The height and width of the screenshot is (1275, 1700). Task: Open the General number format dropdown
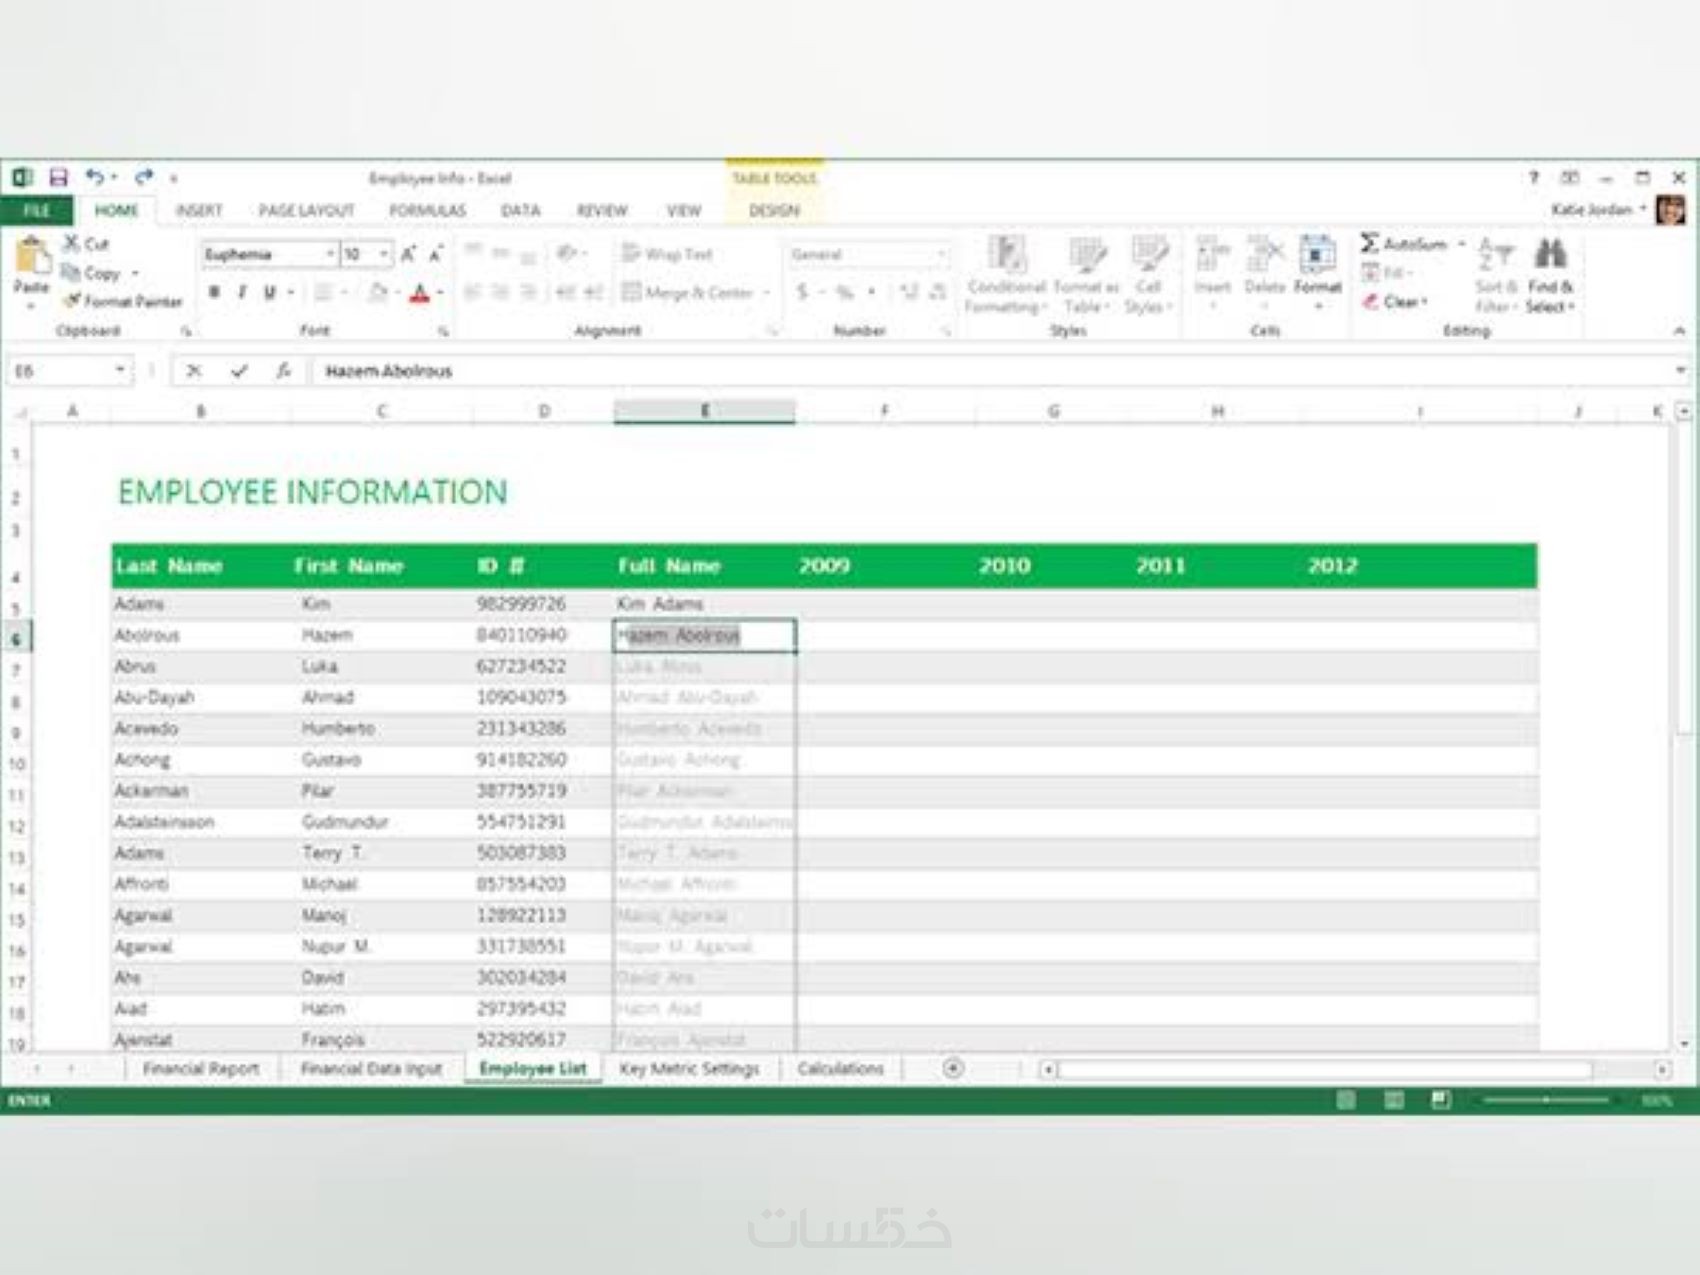tap(941, 254)
